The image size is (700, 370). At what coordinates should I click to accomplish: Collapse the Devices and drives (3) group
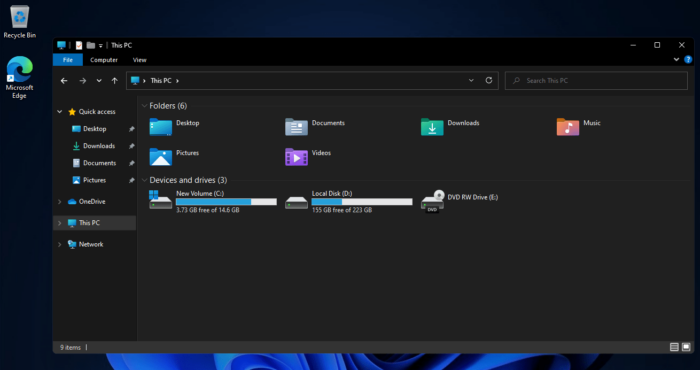point(144,180)
